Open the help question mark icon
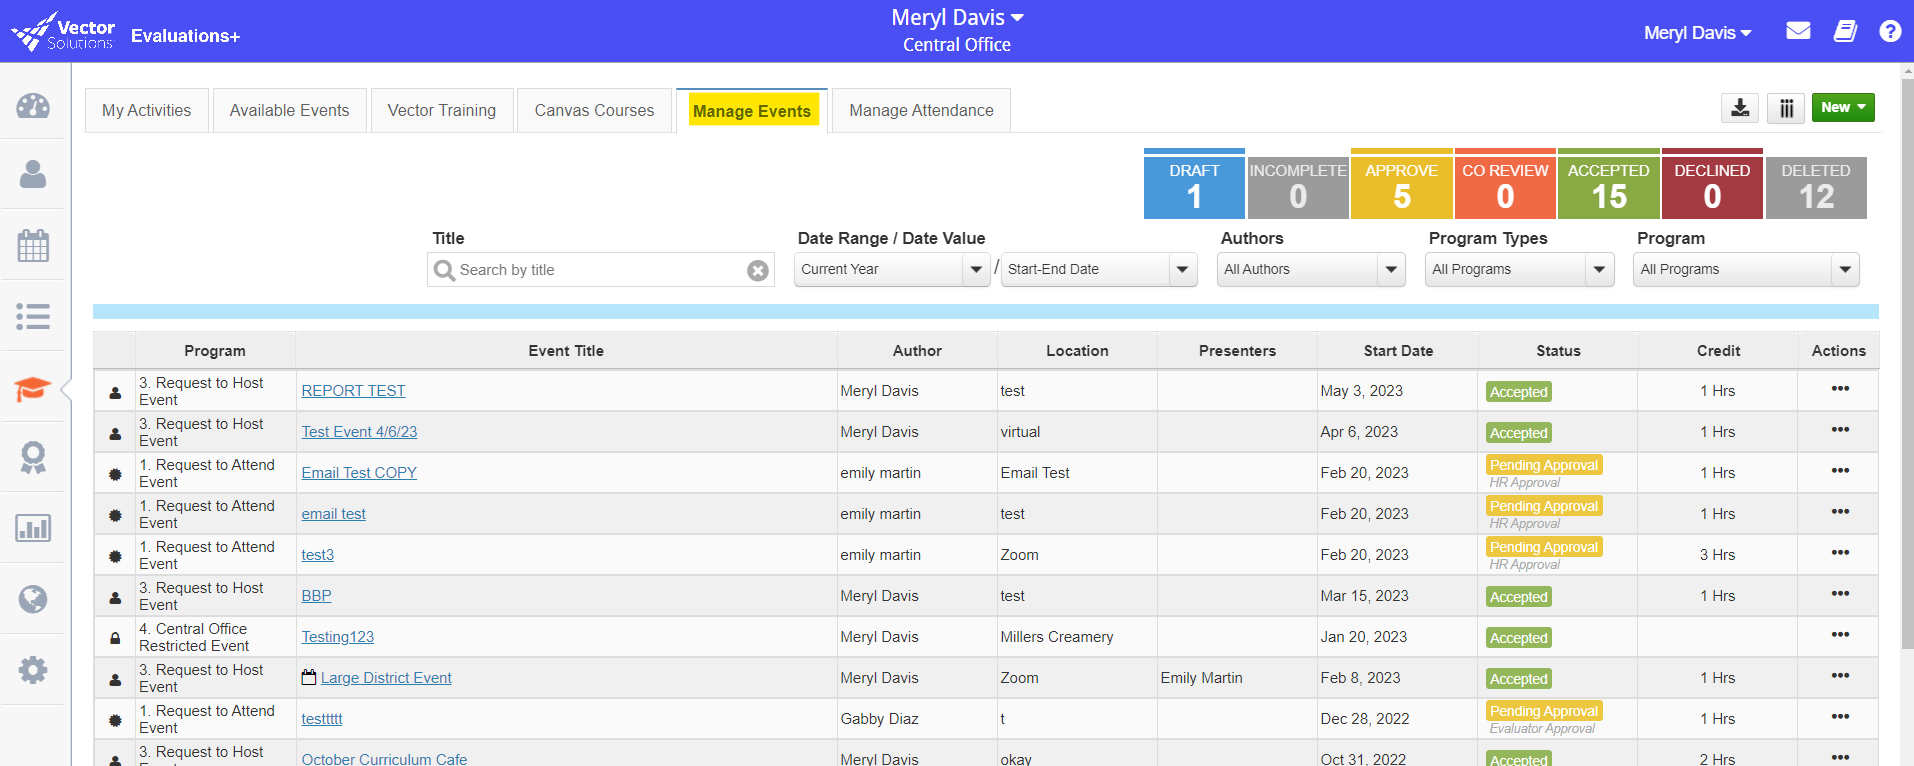Screen dimensions: 1914x766 tap(1890, 31)
